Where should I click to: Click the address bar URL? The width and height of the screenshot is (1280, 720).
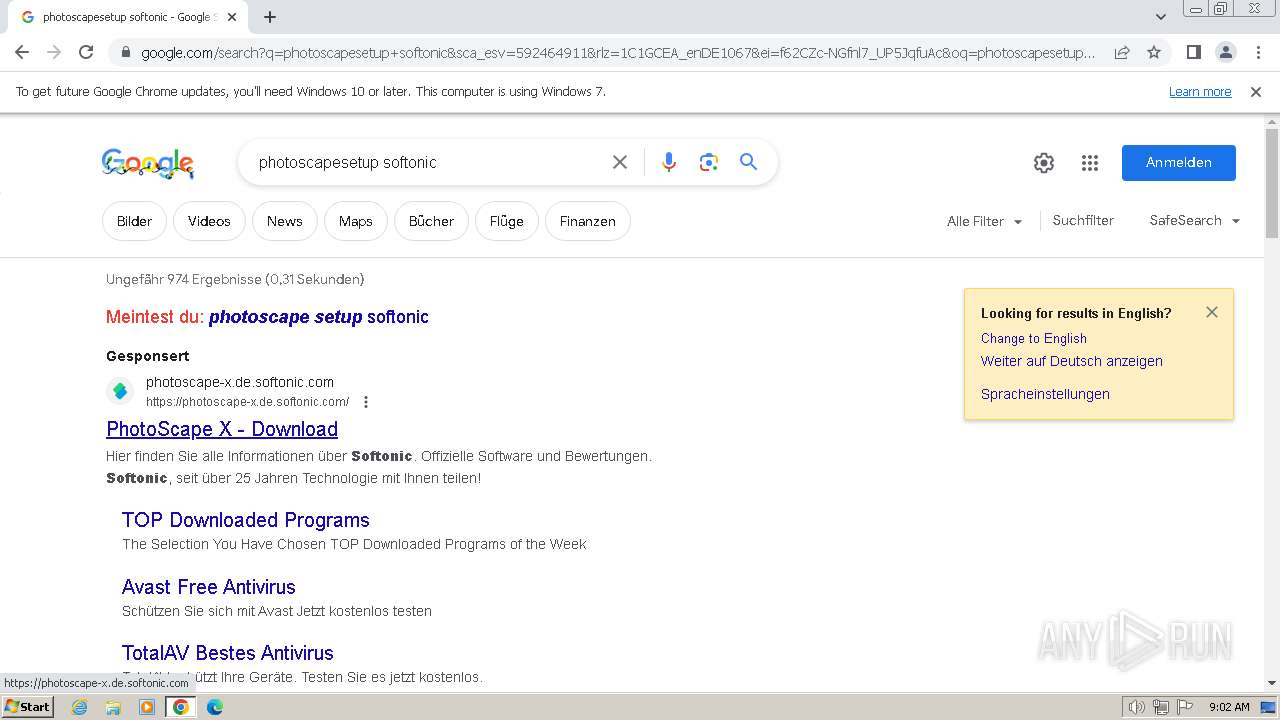point(618,53)
